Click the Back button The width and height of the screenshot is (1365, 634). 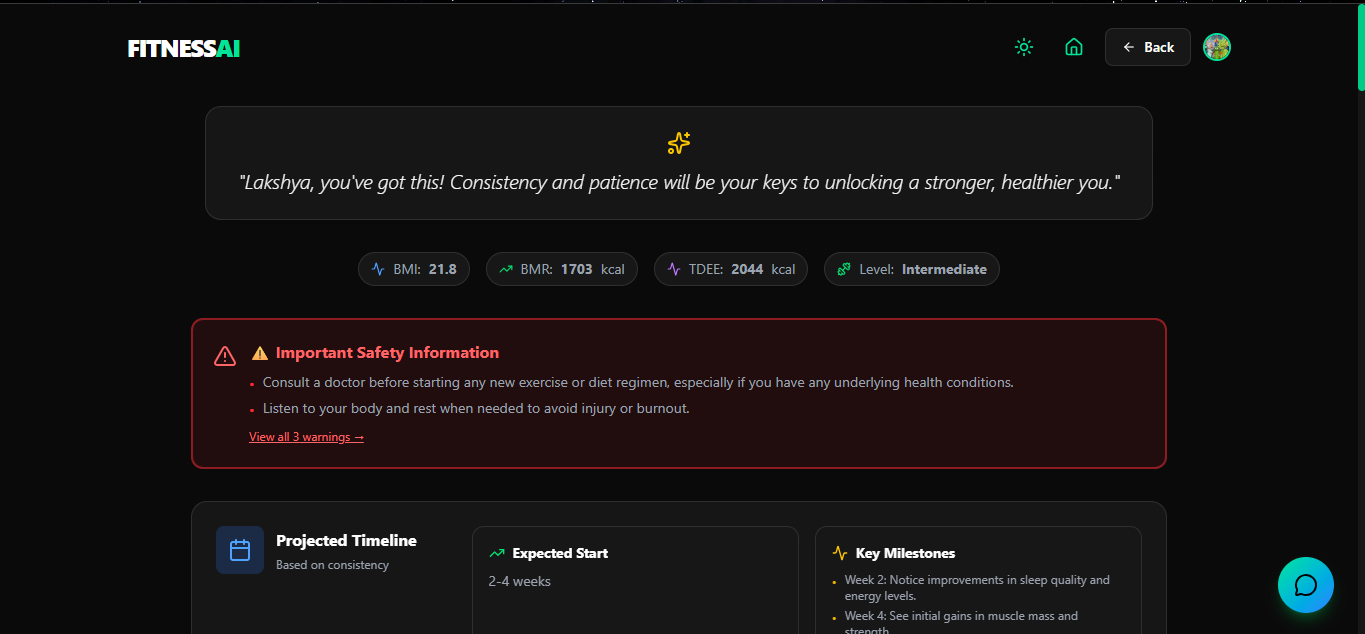tap(1148, 47)
